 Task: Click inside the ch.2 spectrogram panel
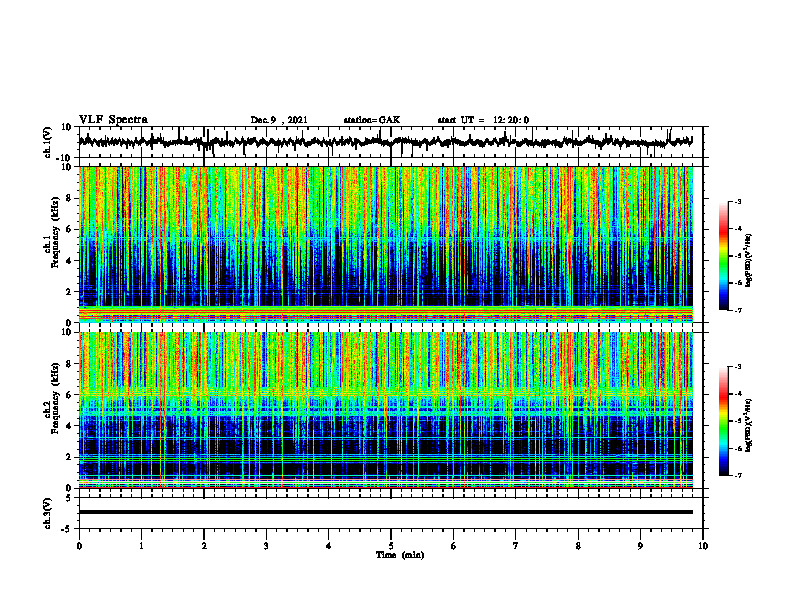[385, 410]
